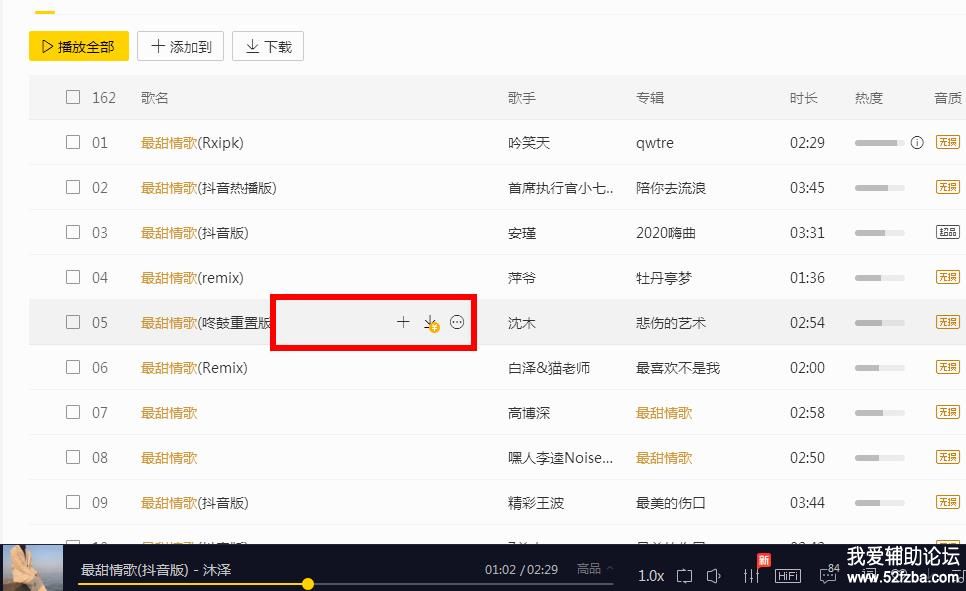
Task: Open album 最美的伤口 on row 09
Action: (x=671, y=503)
